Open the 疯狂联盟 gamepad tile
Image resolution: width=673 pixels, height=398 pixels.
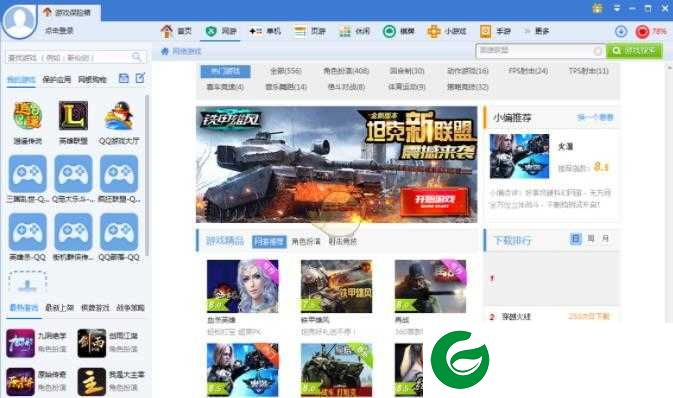point(119,174)
